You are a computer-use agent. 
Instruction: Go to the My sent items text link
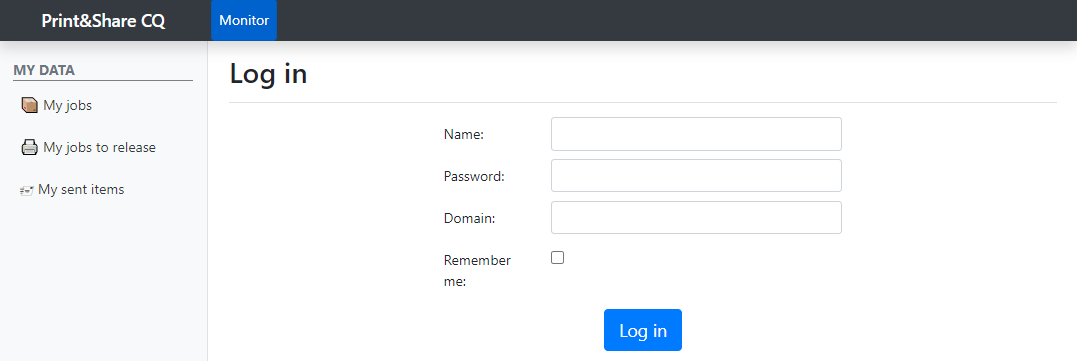(81, 189)
